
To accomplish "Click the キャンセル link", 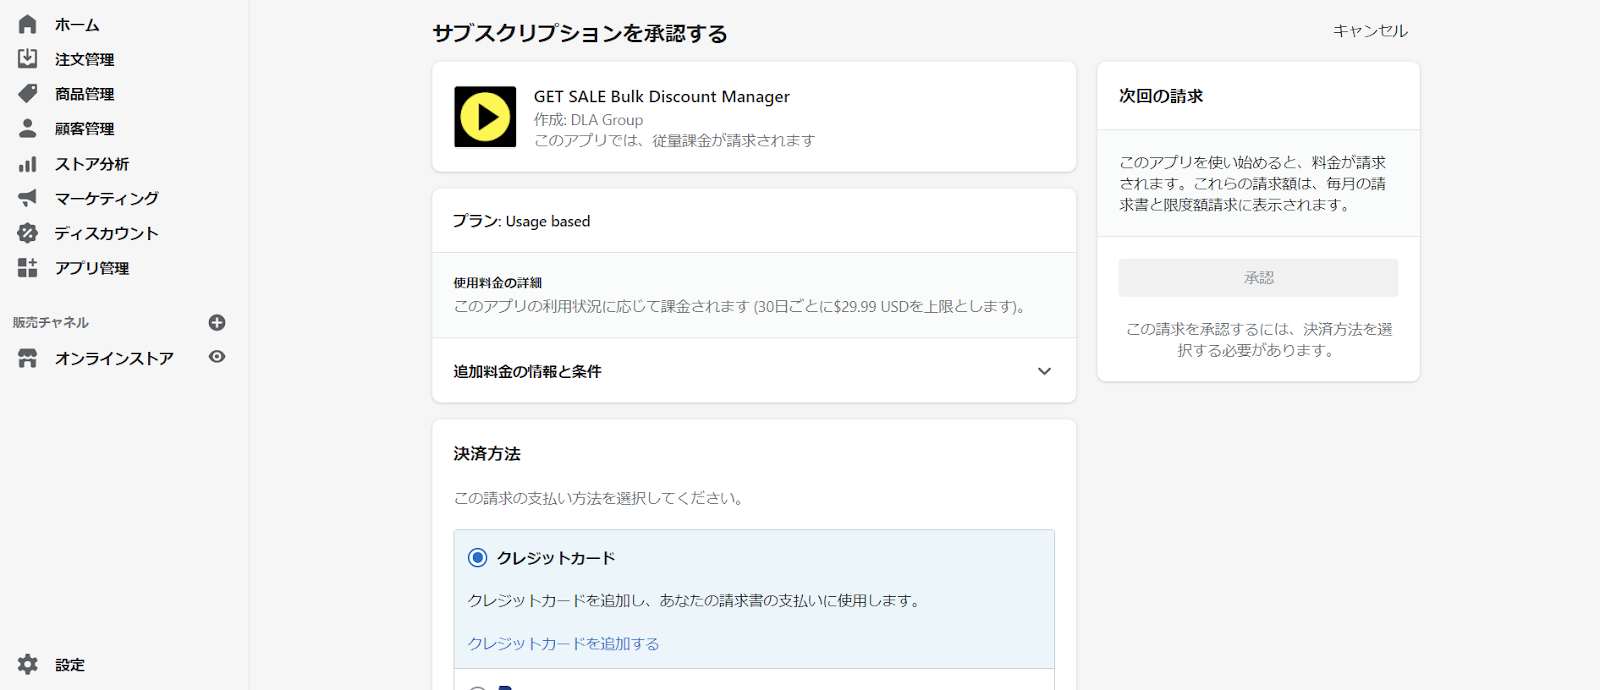I will pos(1370,31).
